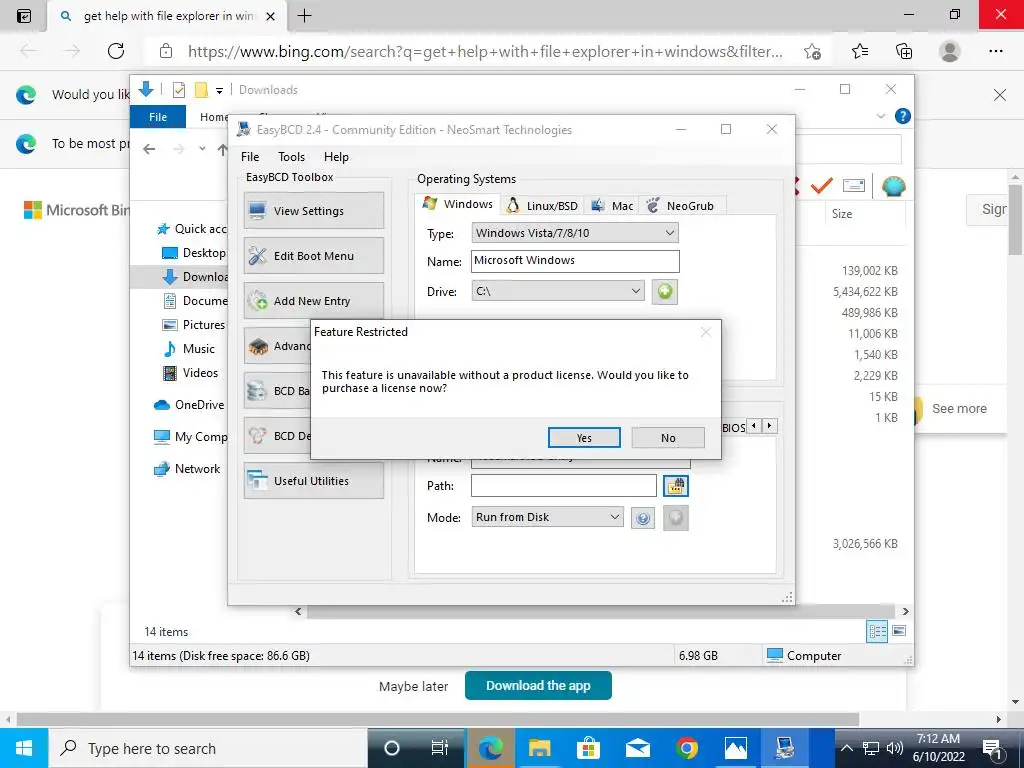Open Edge Favorites list icon
Image resolution: width=1024 pixels, height=768 pixels.
coord(860,51)
